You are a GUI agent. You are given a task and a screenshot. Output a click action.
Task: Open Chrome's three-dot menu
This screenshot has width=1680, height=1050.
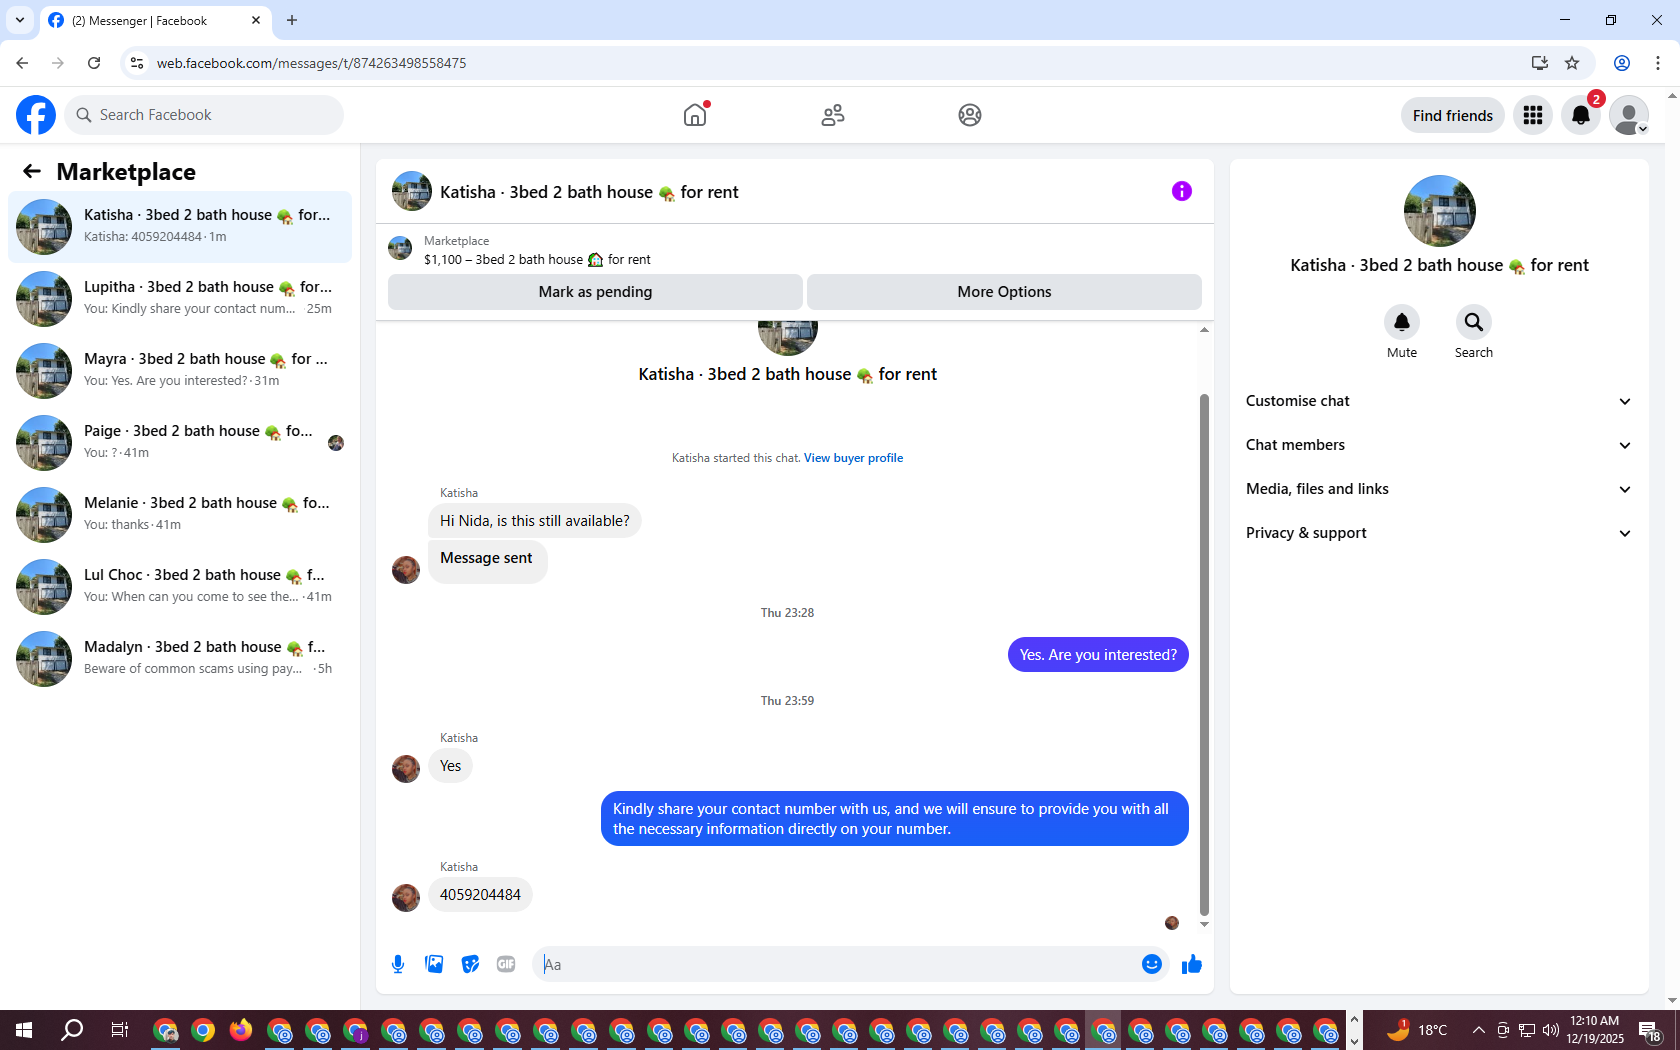pos(1658,63)
